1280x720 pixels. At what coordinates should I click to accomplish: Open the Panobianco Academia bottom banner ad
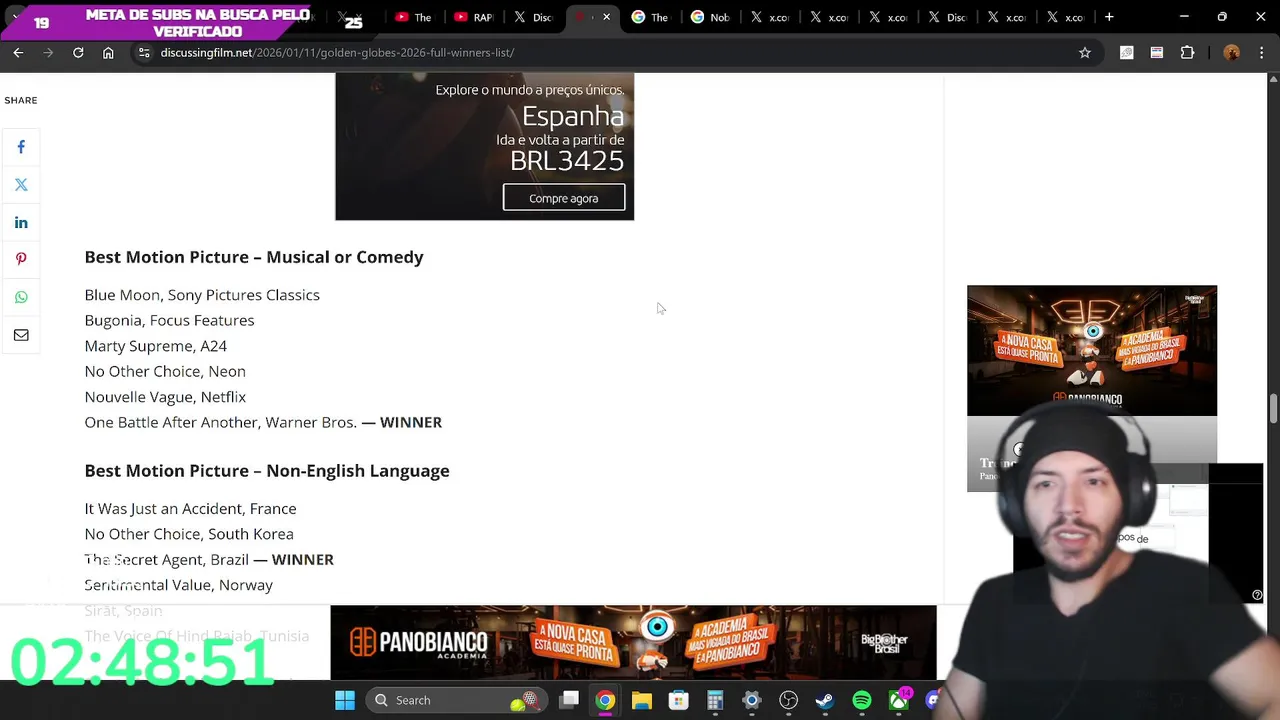click(633, 642)
